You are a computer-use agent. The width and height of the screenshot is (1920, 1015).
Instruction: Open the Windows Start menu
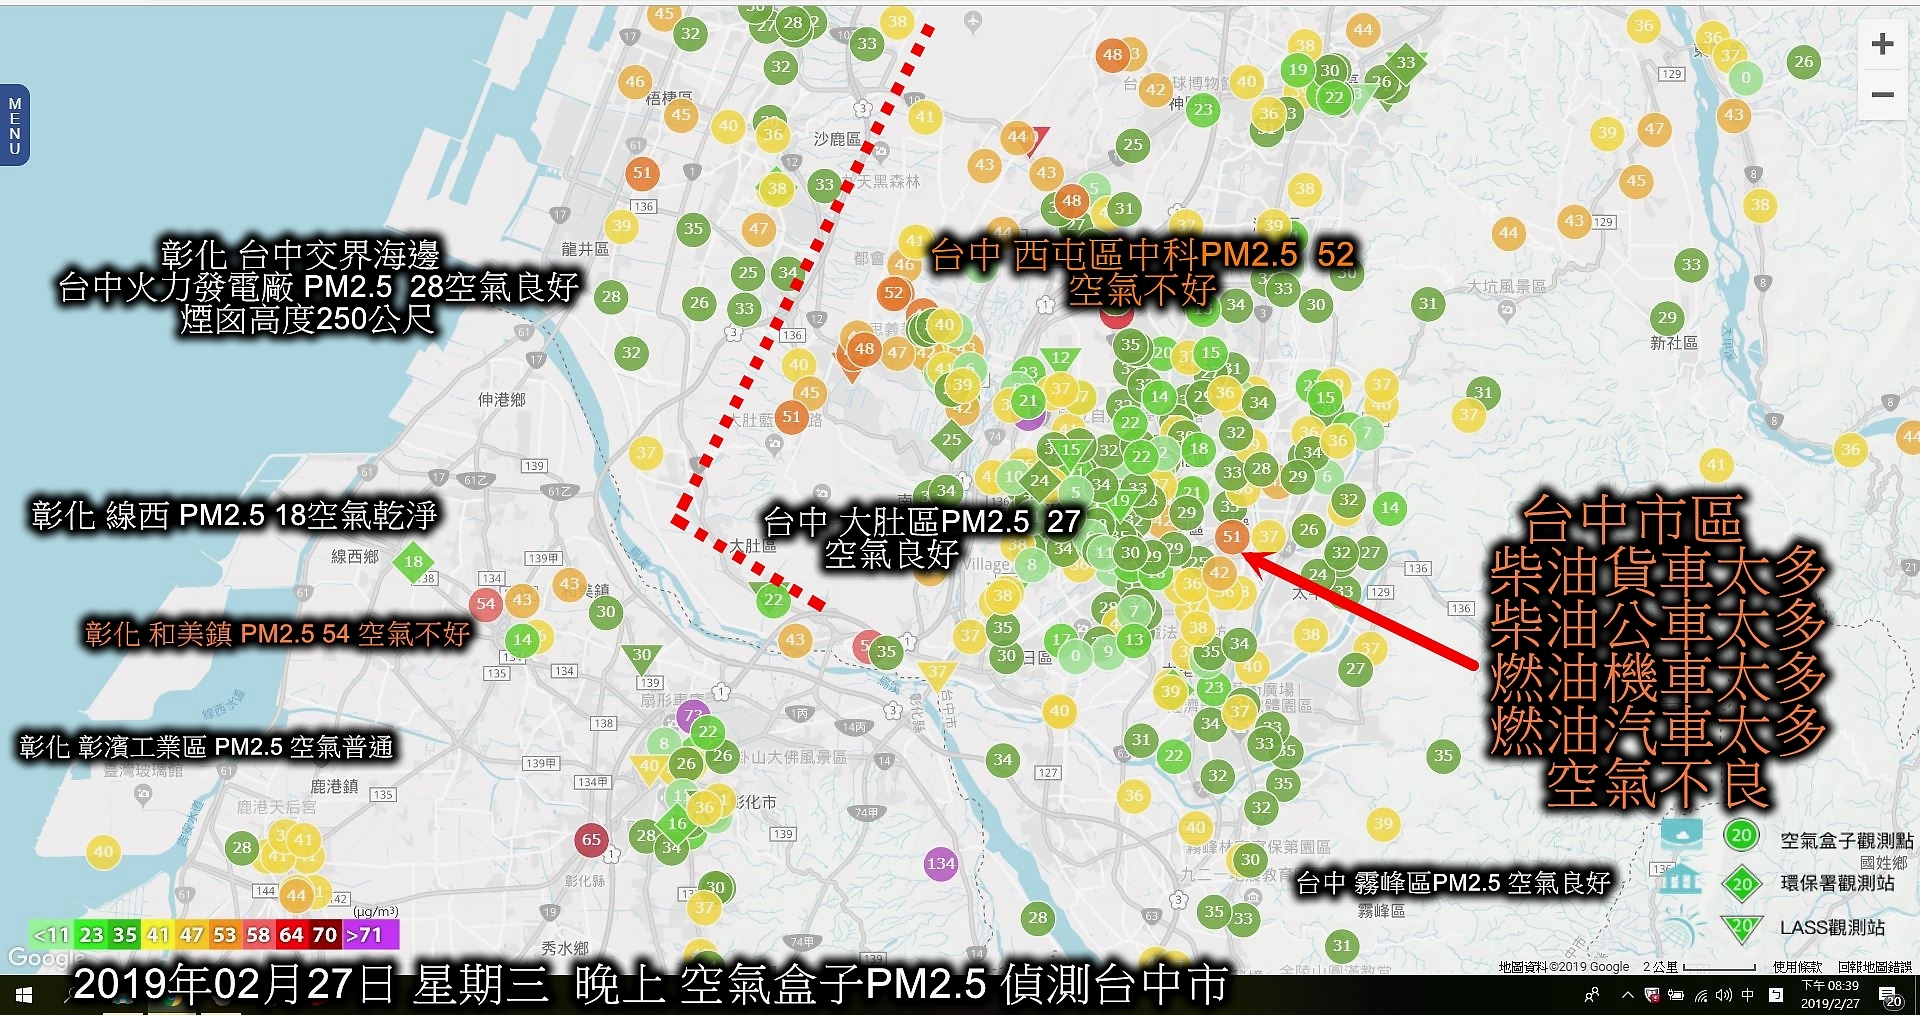coord(23,995)
